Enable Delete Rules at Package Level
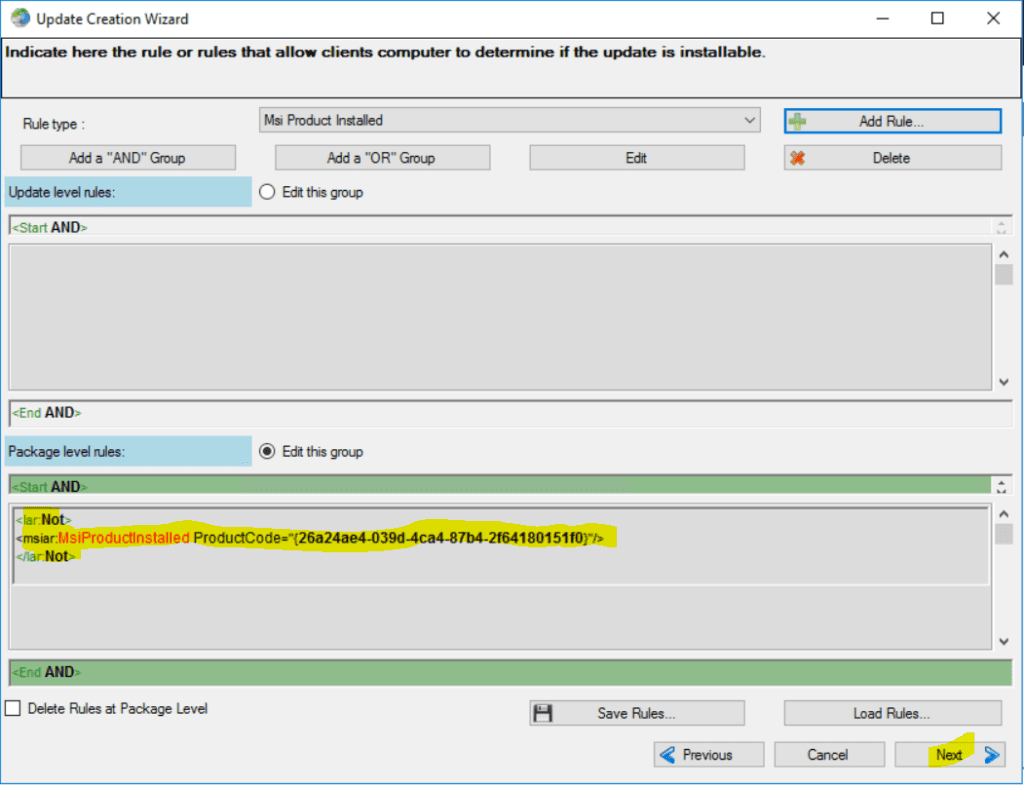This screenshot has height=786, width=1024. pos(14,708)
